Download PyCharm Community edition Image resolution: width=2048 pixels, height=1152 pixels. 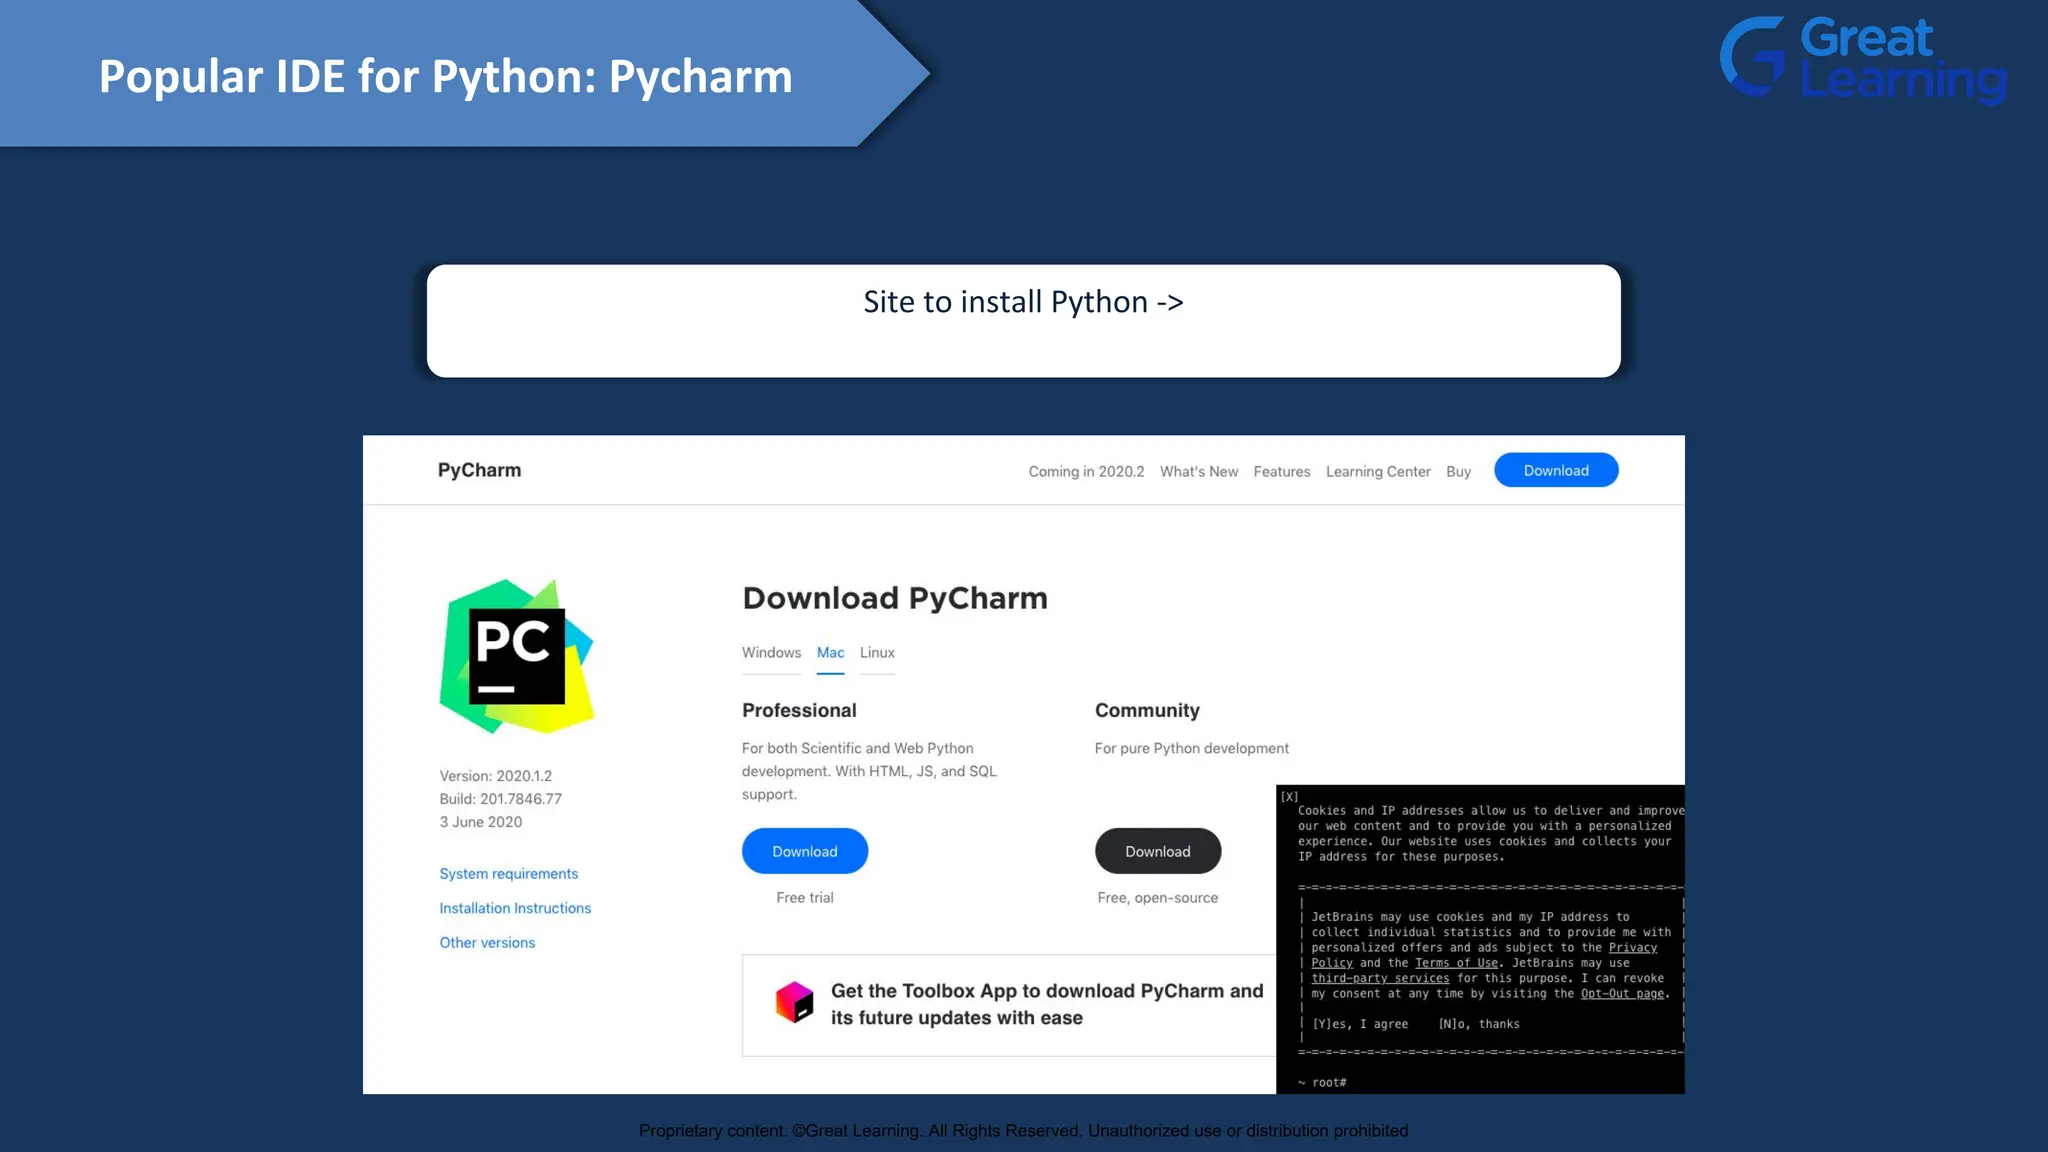coord(1158,851)
